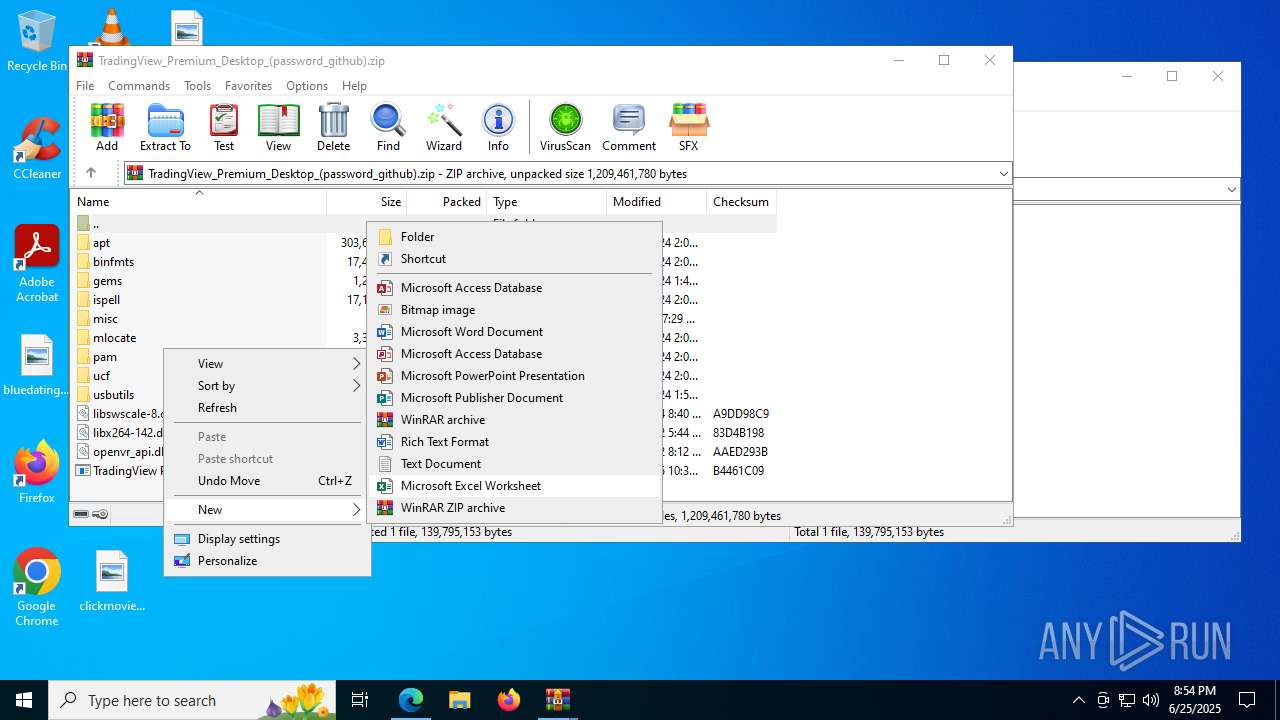Create new Microsoft PowerPoint Presentation

[515, 376]
